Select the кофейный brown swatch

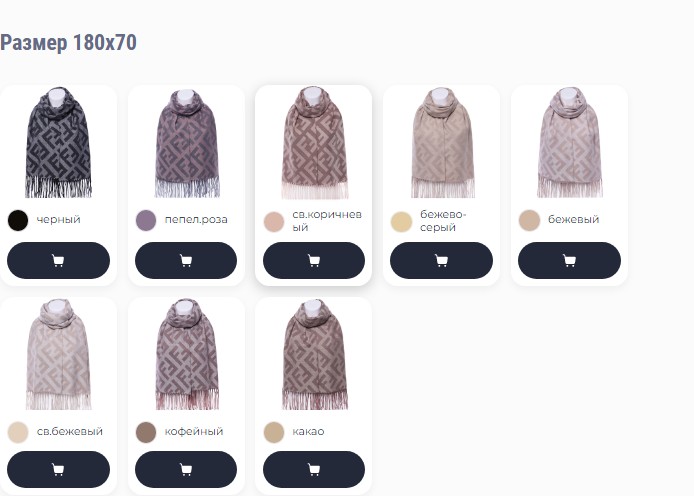click(146, 432)
